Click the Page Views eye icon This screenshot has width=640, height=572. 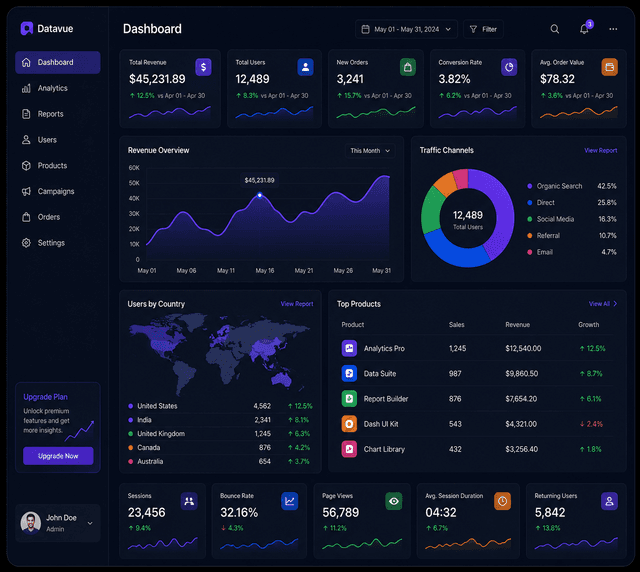[x=393, y=501]
